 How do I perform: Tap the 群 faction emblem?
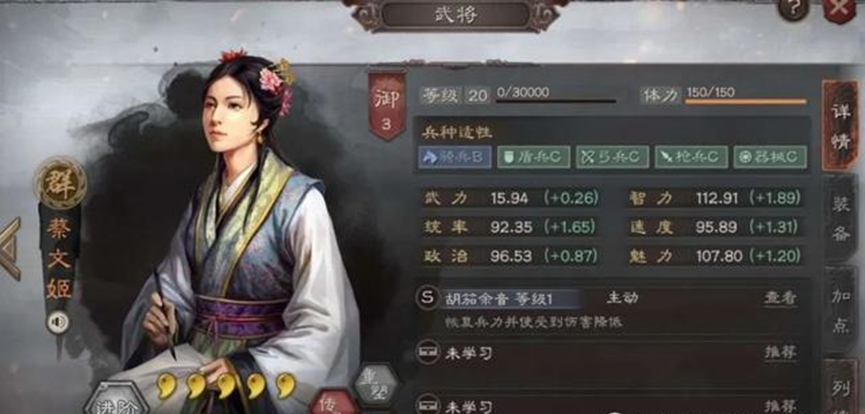pos(60,184)
